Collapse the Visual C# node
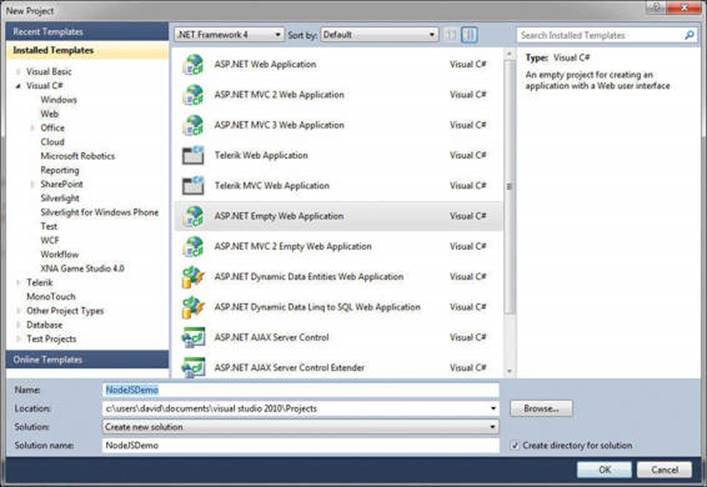This screenshot has height=487, width=707. (18, 86)
